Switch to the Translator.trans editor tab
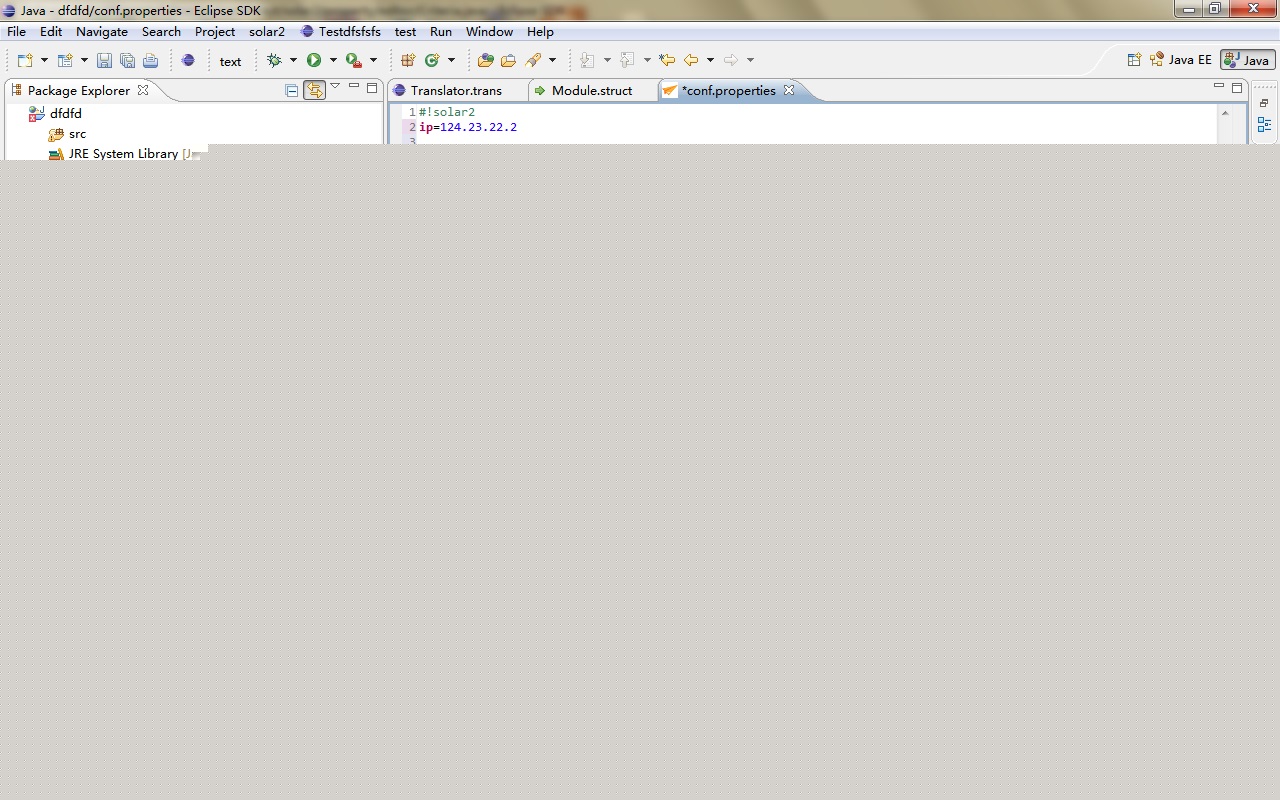 (x=457, y=90)
